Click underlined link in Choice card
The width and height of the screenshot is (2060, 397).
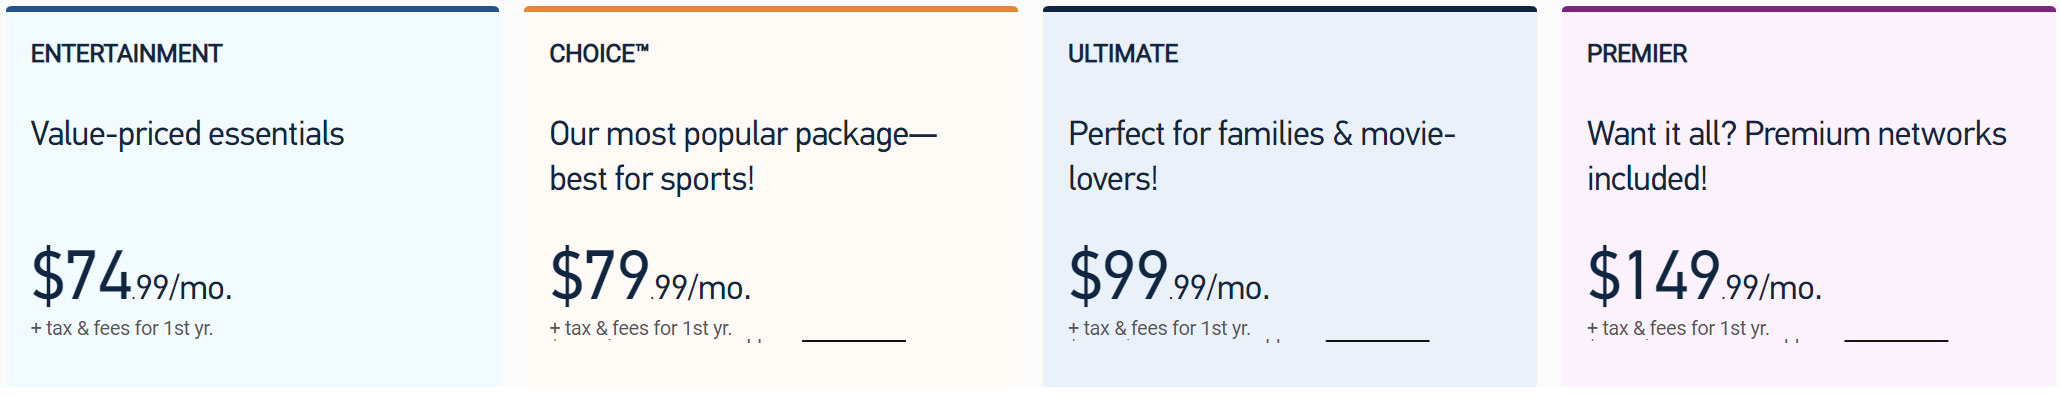854,340
